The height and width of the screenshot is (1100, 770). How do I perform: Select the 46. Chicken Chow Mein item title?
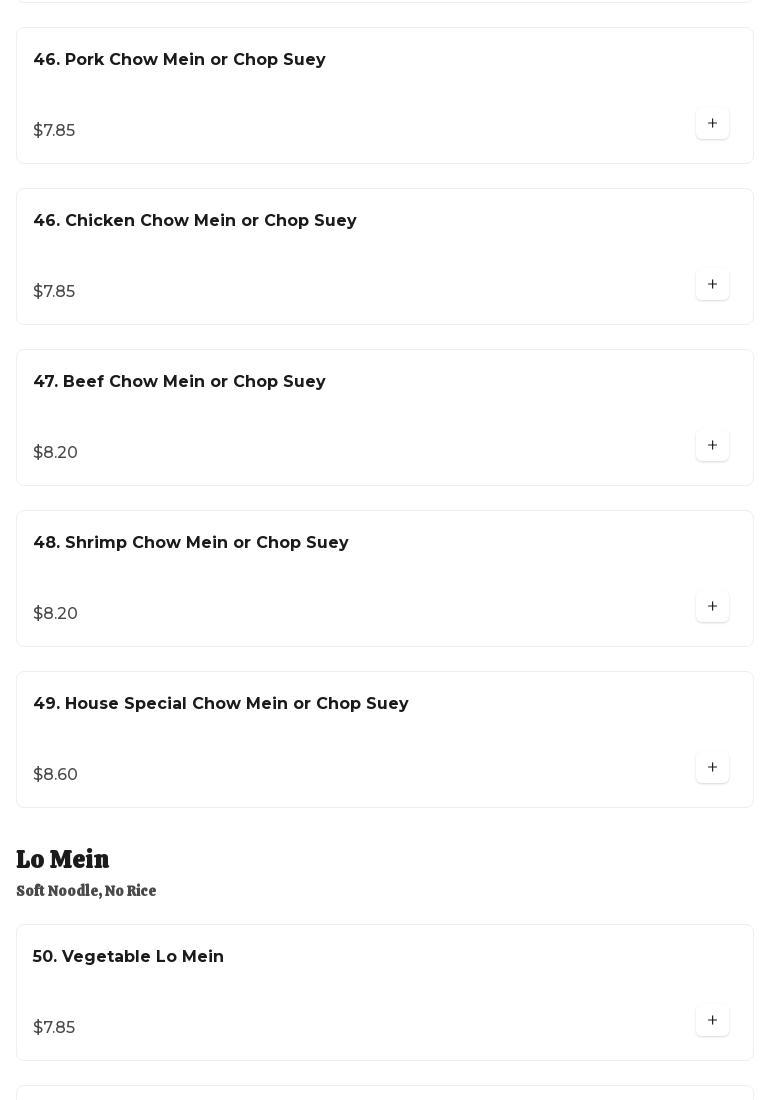(195, 221)
